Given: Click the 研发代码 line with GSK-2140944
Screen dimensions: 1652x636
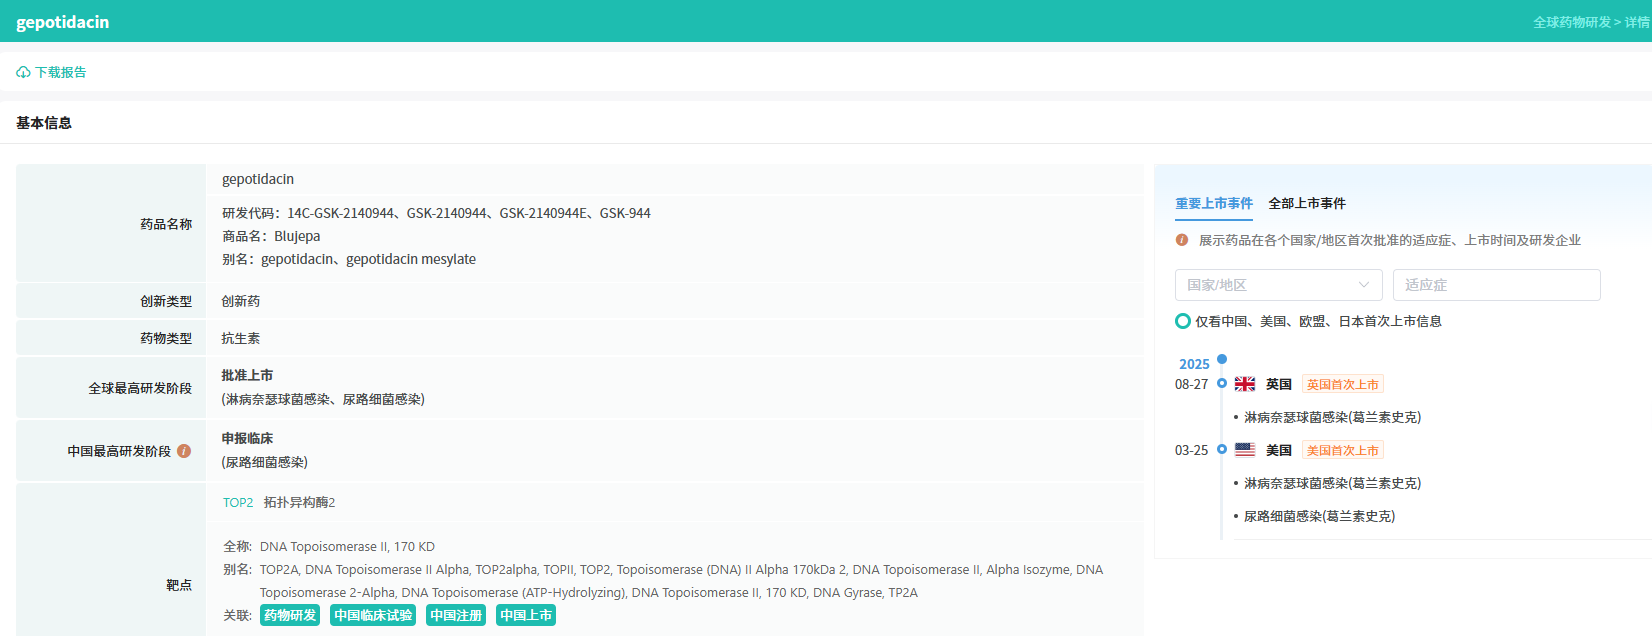Looking at the screenshot, I should click(436, 213).
